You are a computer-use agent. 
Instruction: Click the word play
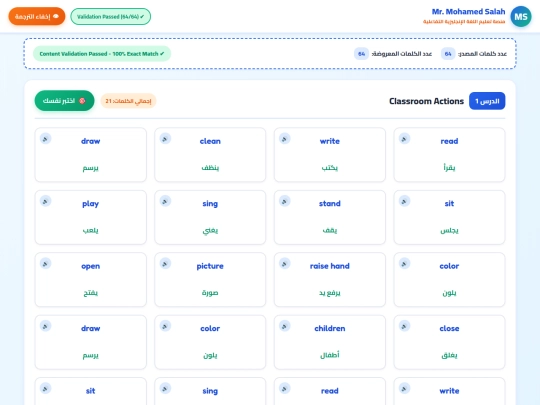[x=91, y=204]
